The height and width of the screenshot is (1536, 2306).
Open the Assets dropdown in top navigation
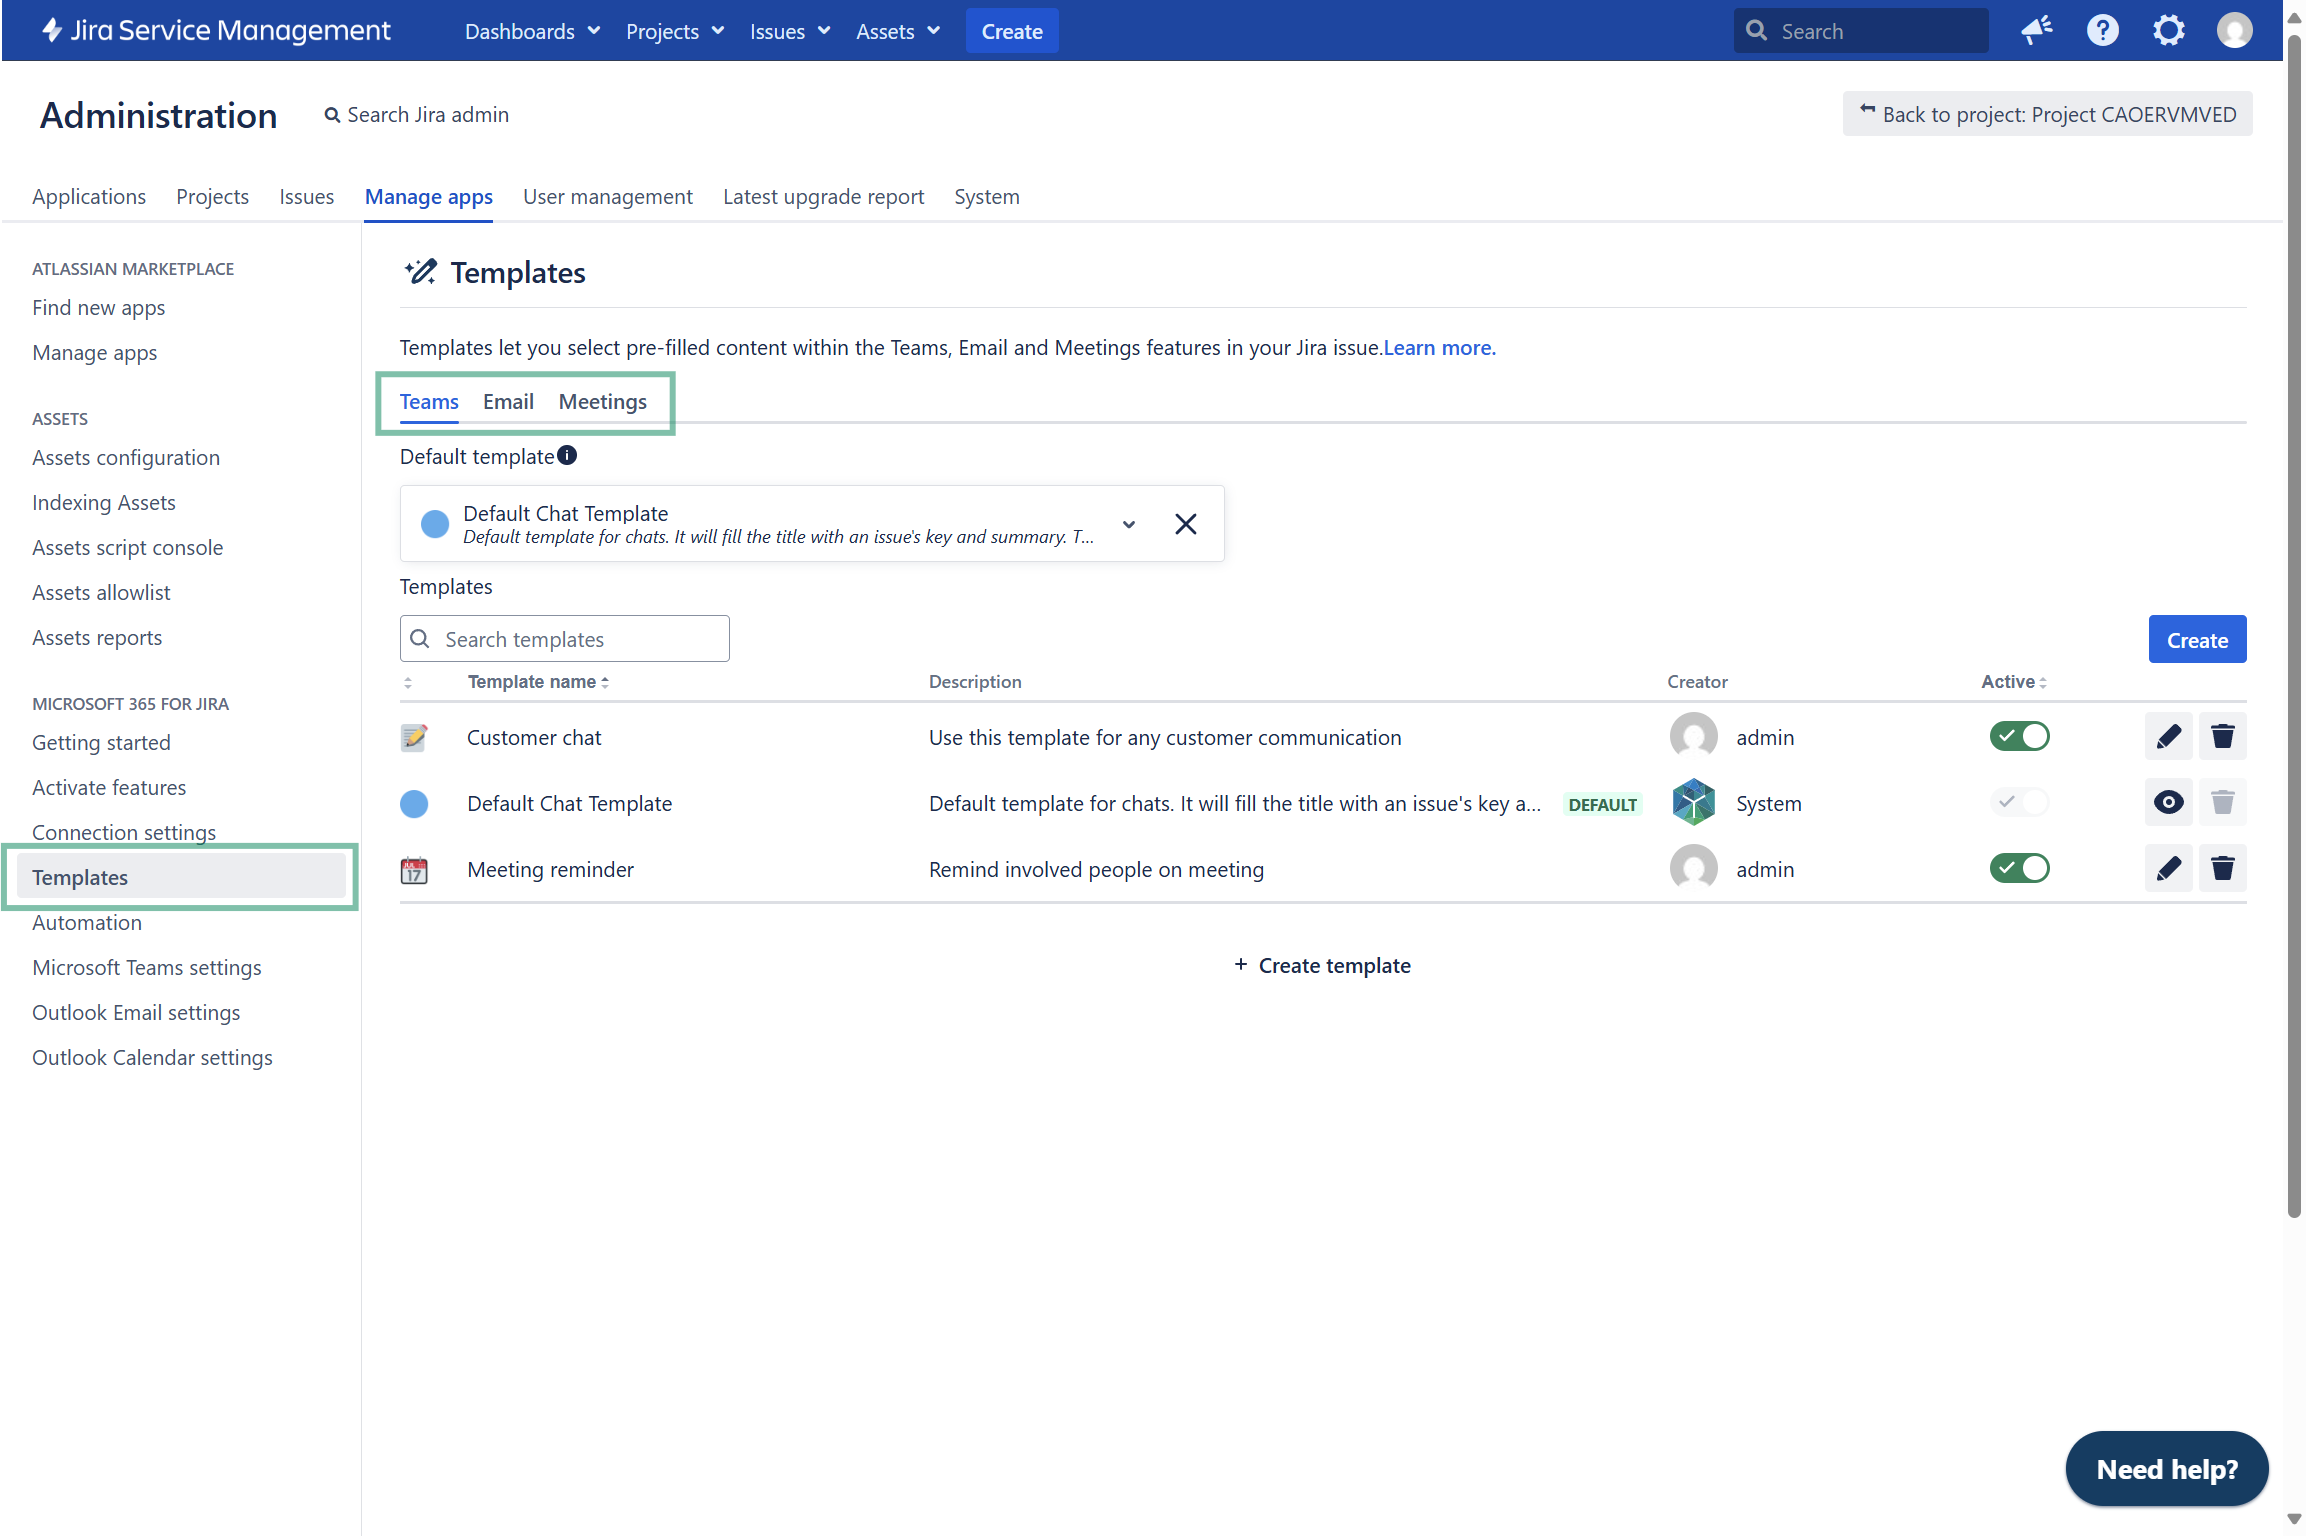[x=897, y=31]
